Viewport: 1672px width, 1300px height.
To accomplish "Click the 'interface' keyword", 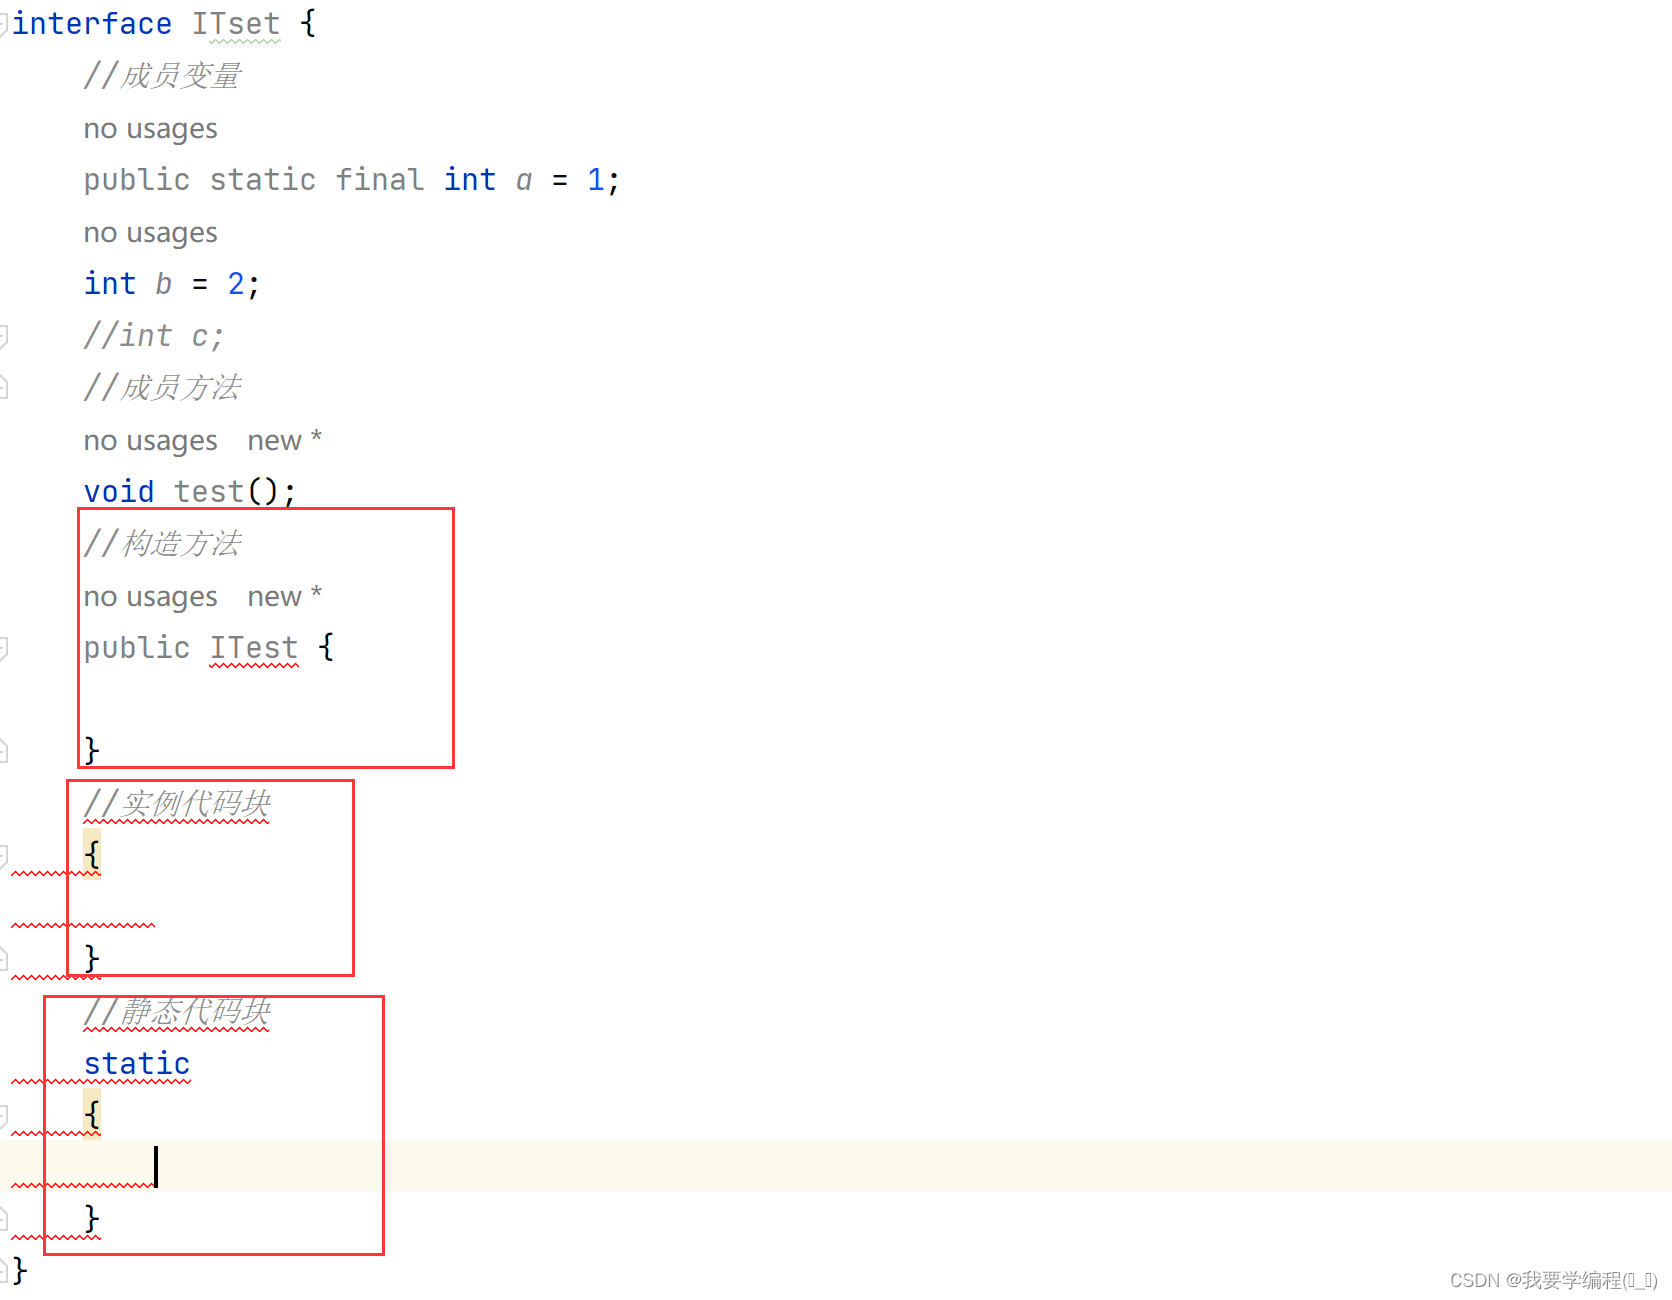I will (92, 24).
